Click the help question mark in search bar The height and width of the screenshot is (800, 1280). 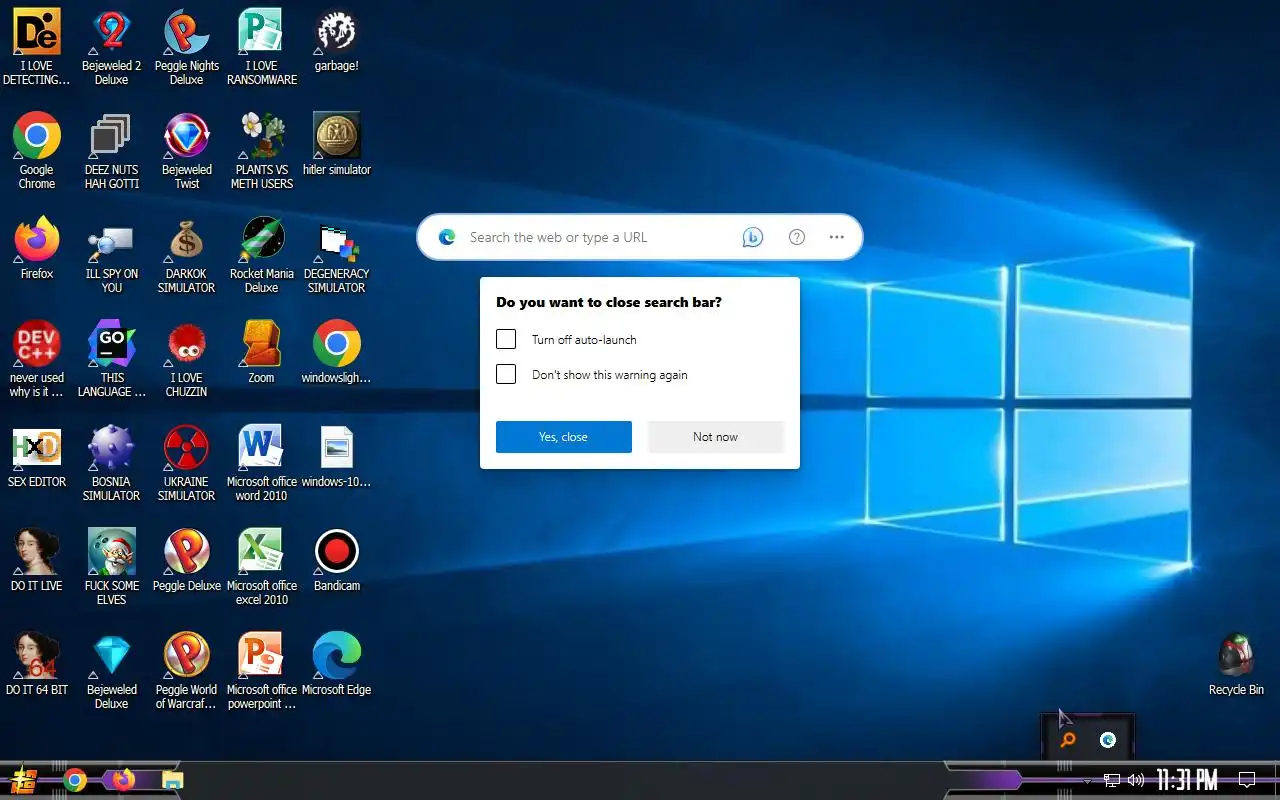(797, 237)
